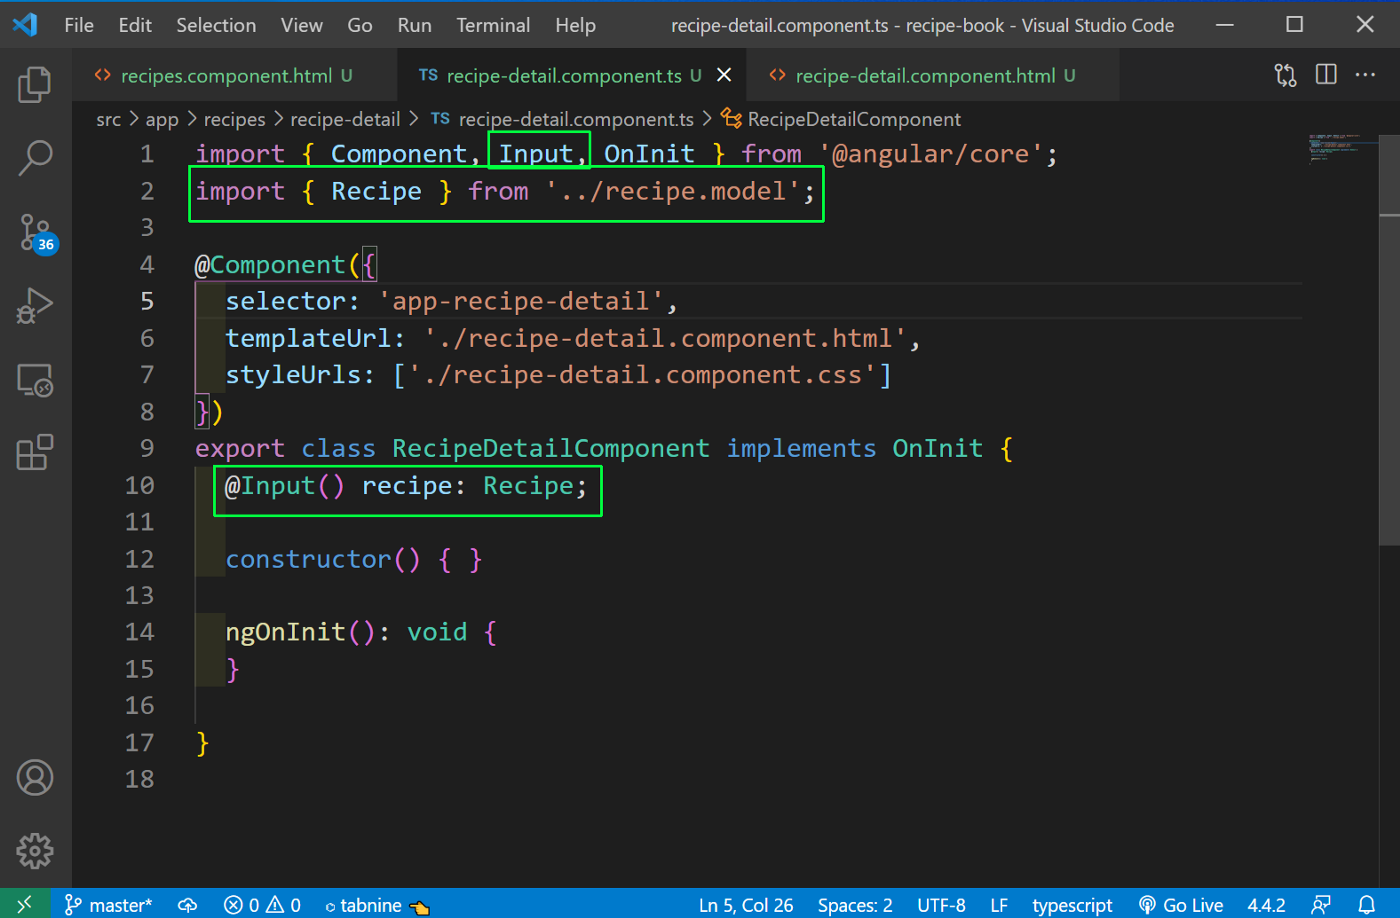
Task: Click TypeScript version 4.4.2
Action: (1266, 904)
